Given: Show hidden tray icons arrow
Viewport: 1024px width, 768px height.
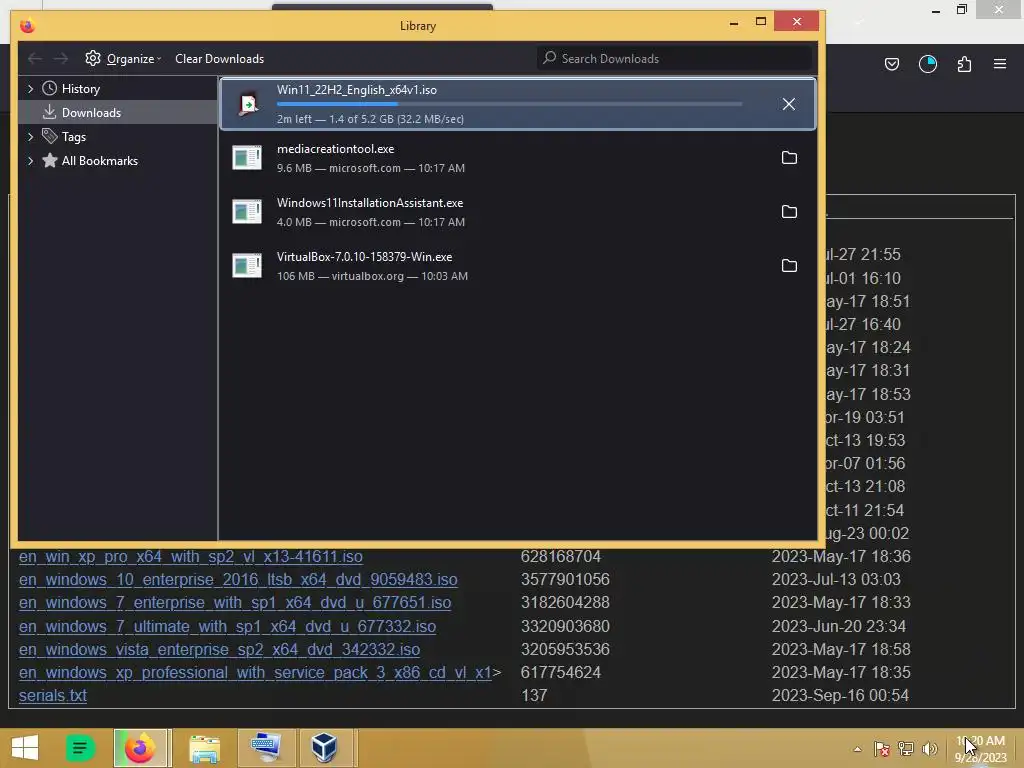Looking at the screenshot, I should point(857,749).
